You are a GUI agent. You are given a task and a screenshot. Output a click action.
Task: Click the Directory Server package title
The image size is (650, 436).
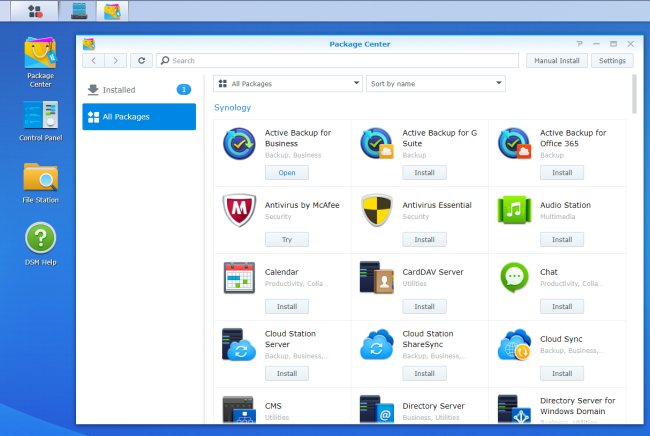click(433, 406)
